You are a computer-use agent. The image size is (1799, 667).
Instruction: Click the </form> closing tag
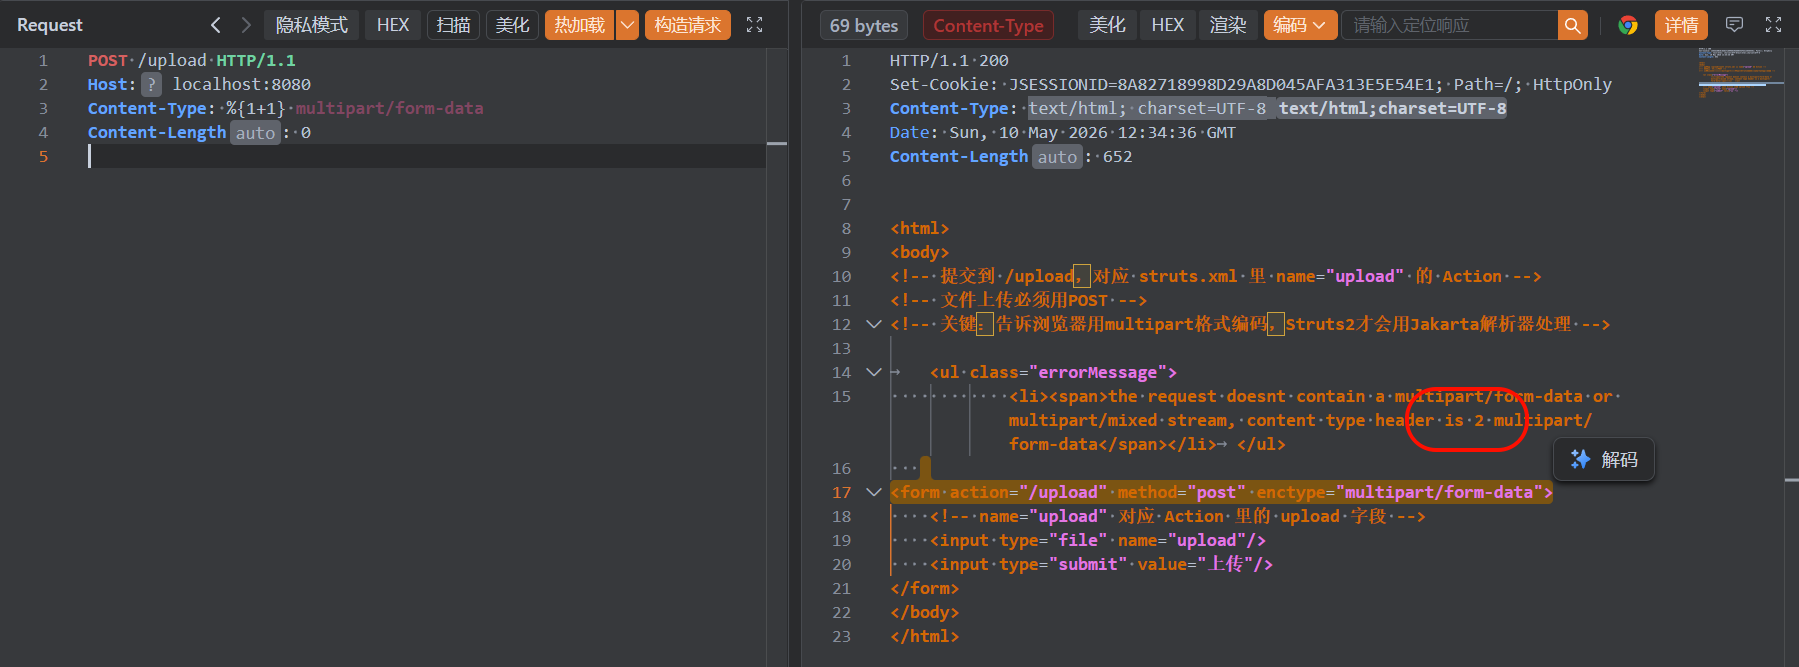pyautogui.click(x=924, y=588)
